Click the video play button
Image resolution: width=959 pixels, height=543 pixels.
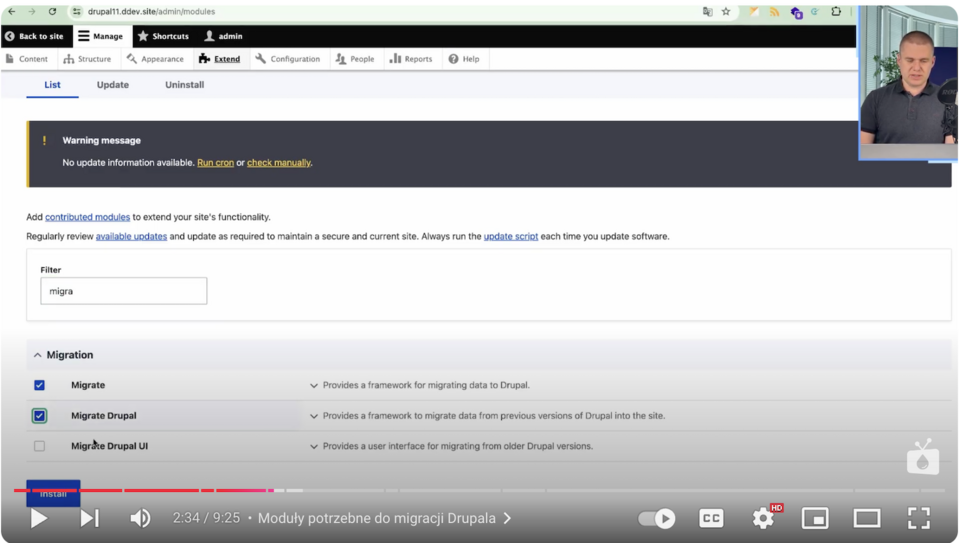click(x=39, y=518)
